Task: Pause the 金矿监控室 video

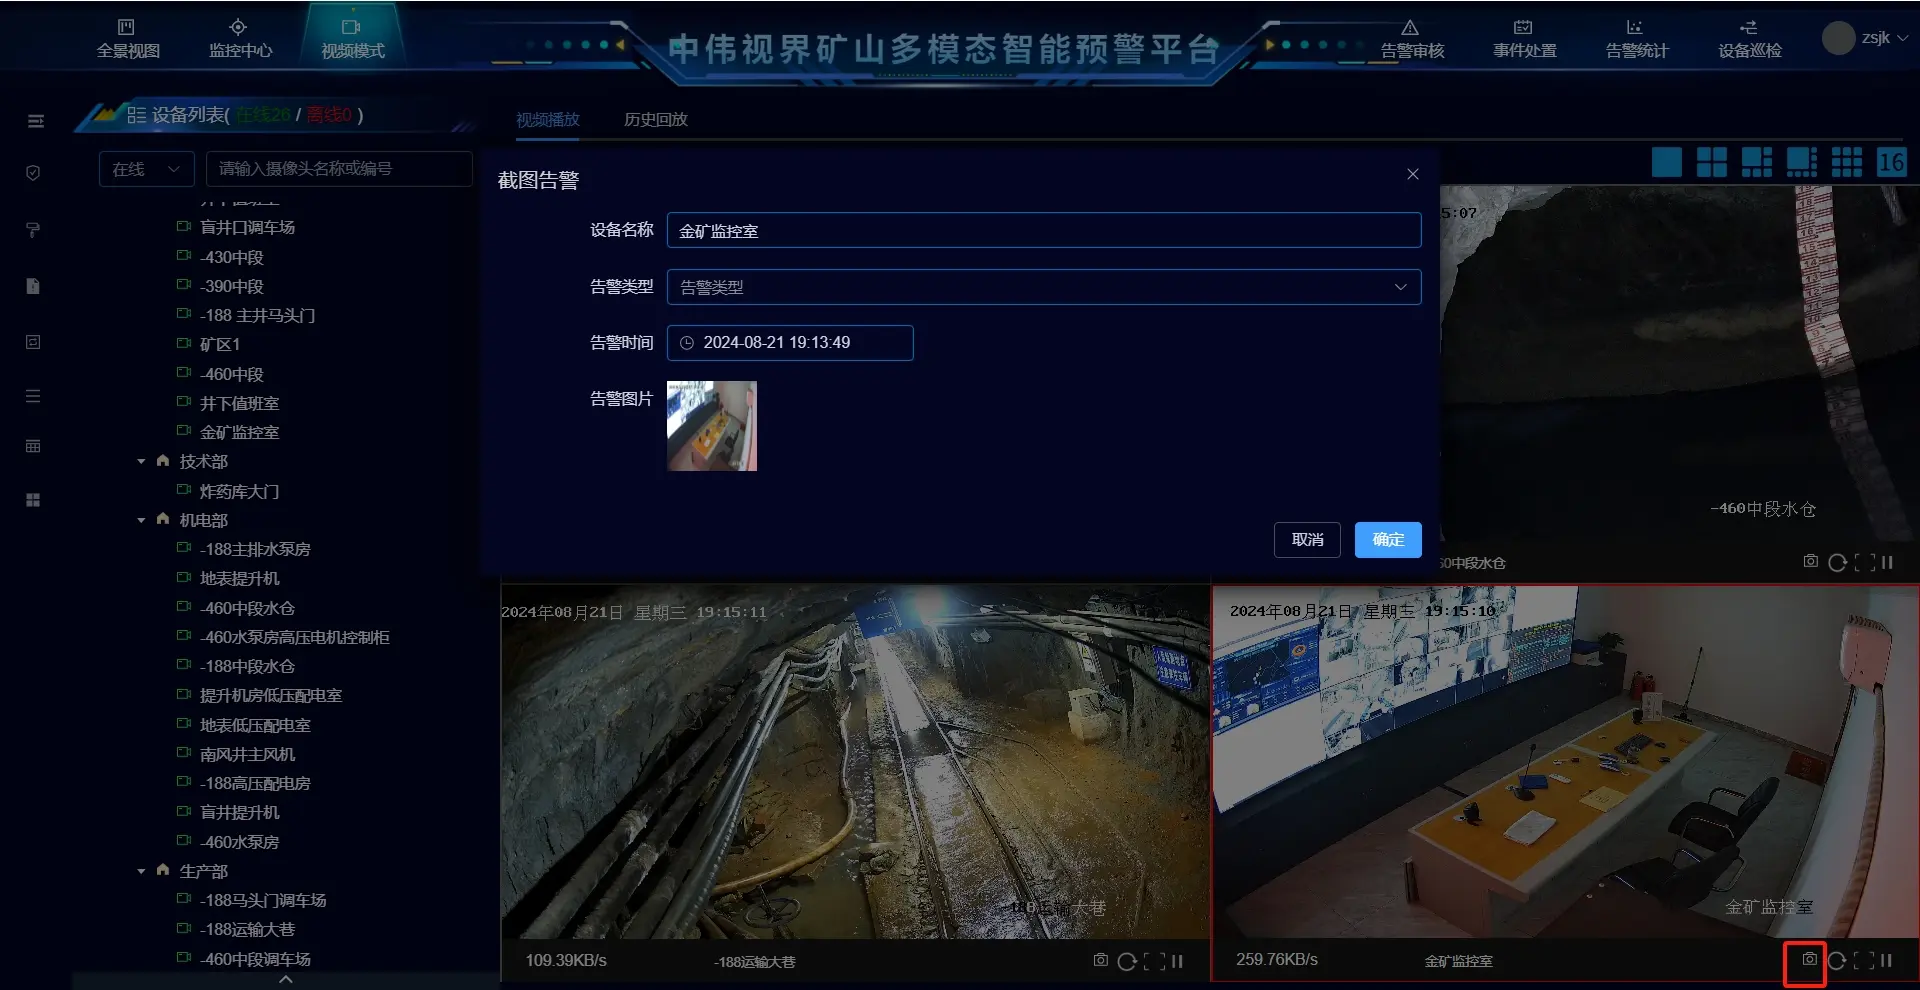Action: tap(1886, 961)
